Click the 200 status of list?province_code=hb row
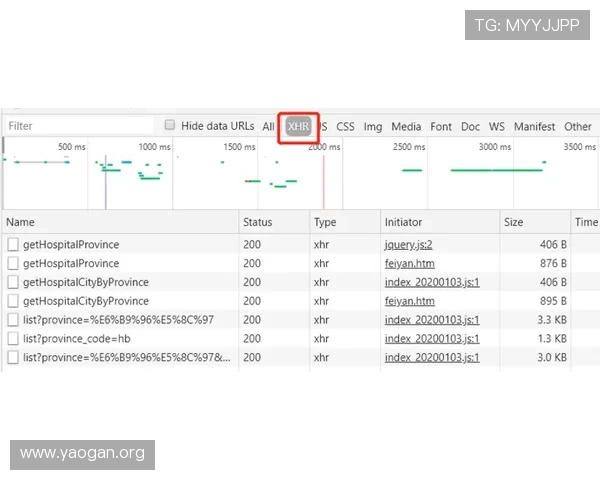The width and height of the screenshot is (600, 480). (x=252, y=338)
